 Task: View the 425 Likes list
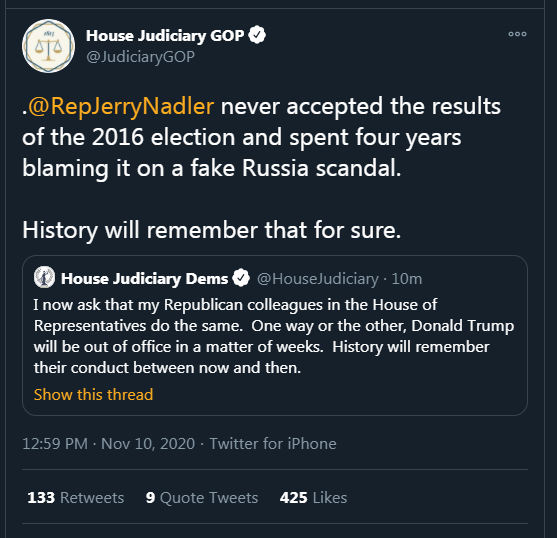coord(313,498)
